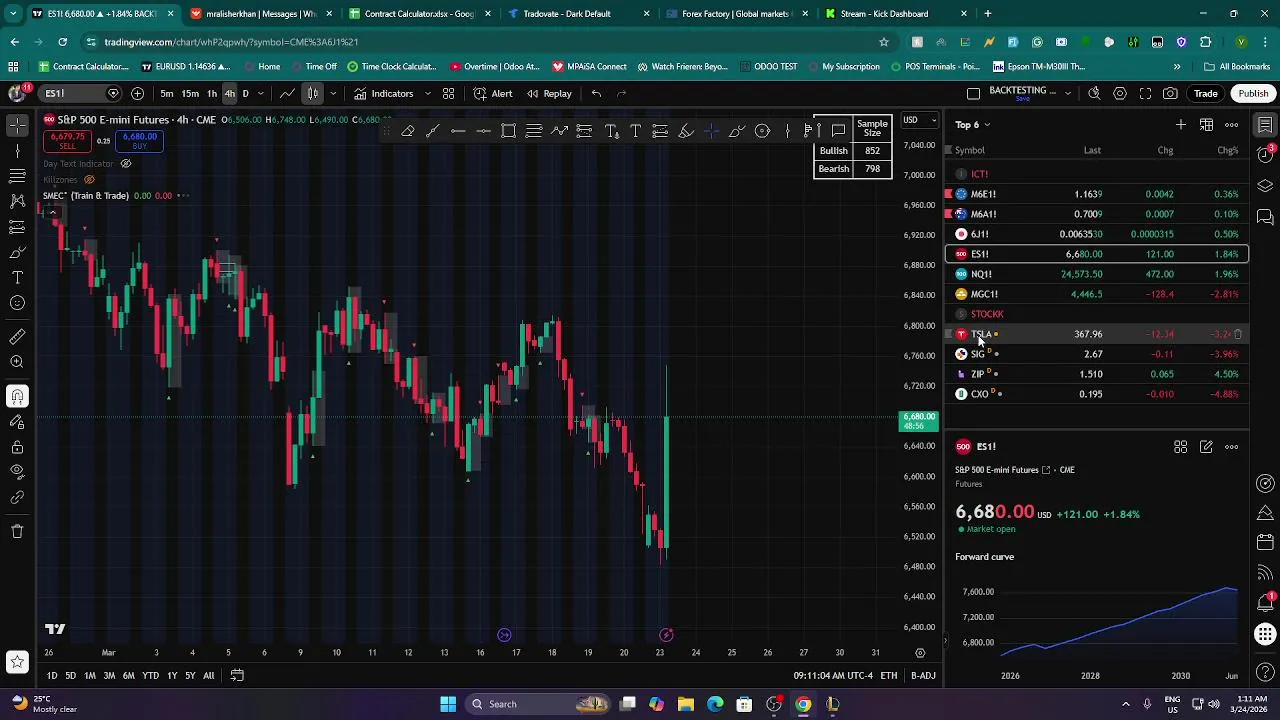This screenshot has width=1280, height=720.
Task: Expand the Top 6 watchlist dropdown
Action: [x=973, y=125]
